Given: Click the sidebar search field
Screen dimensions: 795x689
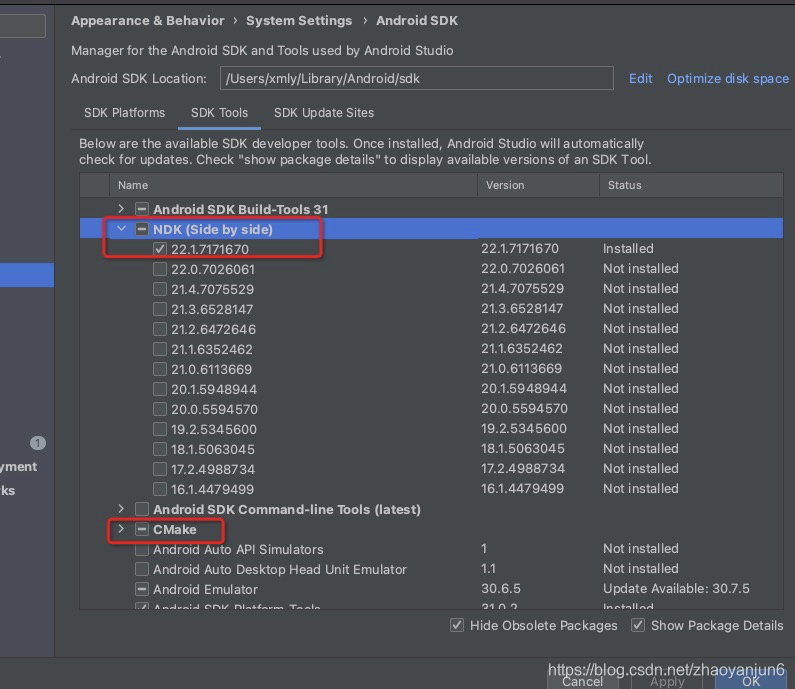Looking at the screenshot, I should coord(22,26).
